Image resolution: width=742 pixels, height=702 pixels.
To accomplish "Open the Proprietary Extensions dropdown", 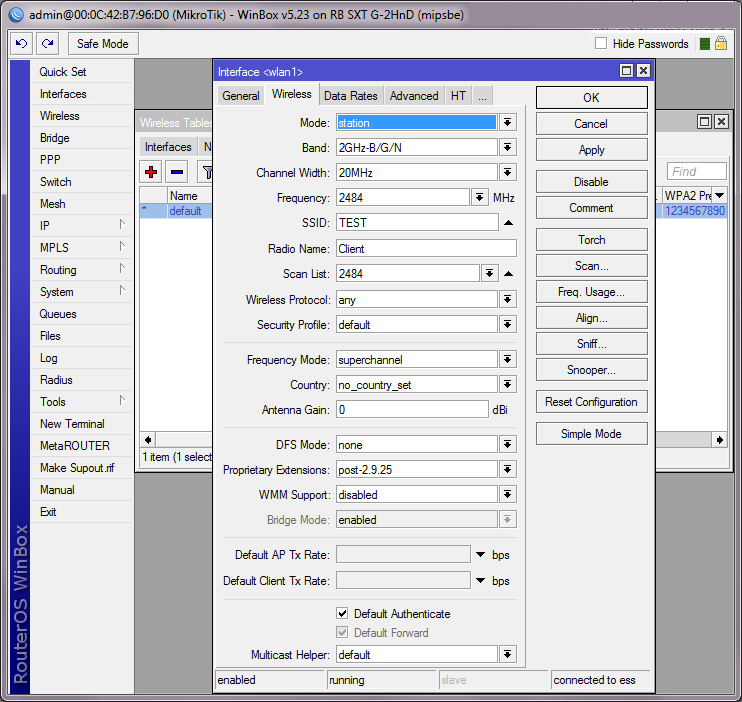I will (x=507, y=470).
